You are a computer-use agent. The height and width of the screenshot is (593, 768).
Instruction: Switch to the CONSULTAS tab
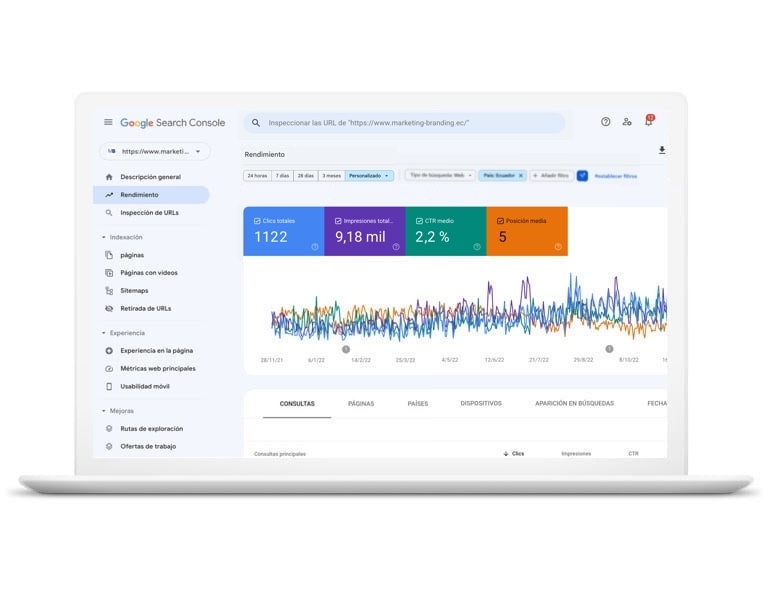coord(297,403)
